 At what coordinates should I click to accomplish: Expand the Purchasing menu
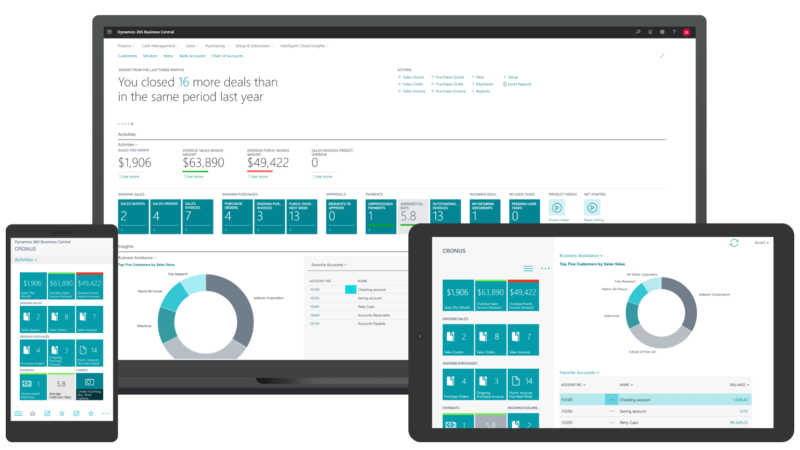point(217,46)
